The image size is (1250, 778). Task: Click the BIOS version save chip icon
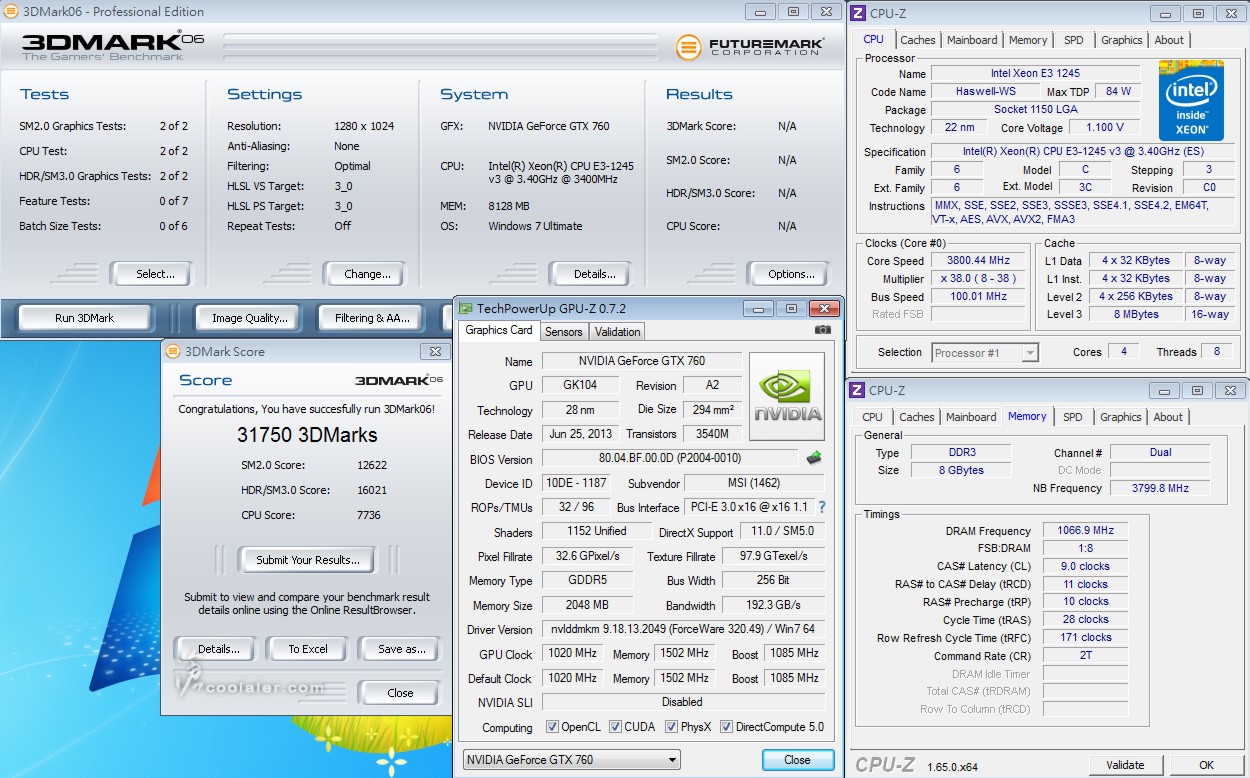pos(815,458)
